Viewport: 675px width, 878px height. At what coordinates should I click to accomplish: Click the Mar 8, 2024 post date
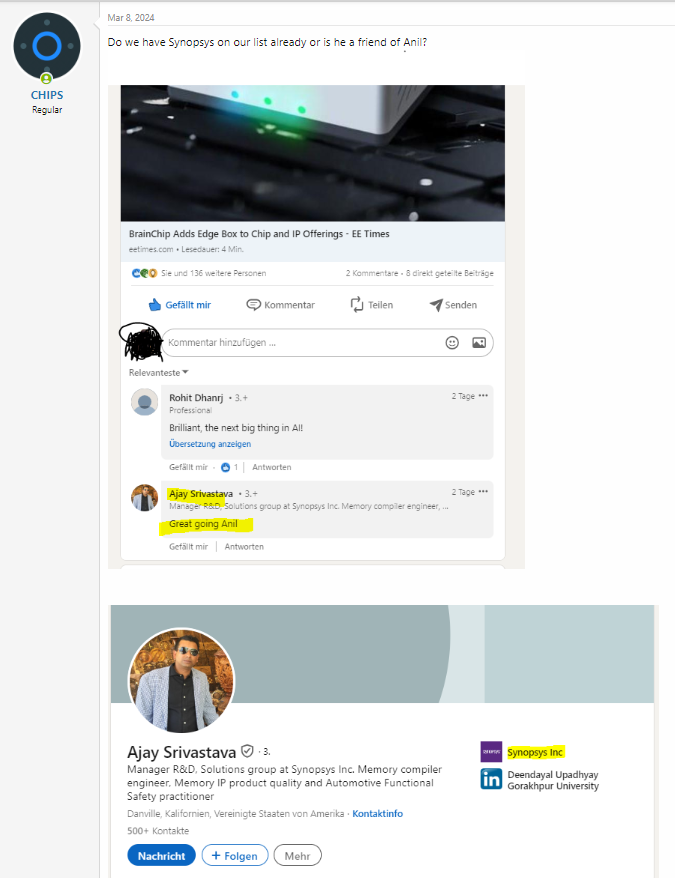click(131, 18)
